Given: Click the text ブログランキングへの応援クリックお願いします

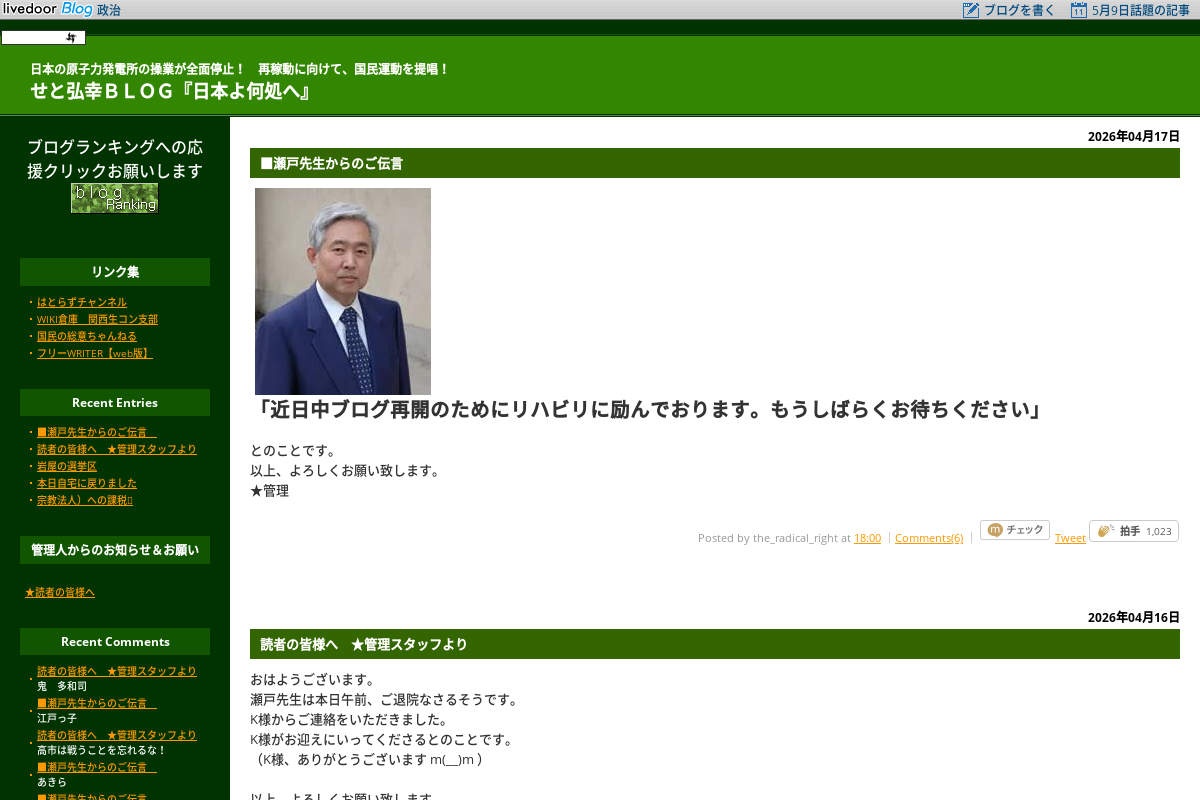Looking at the screenshot, I should 115,159.
